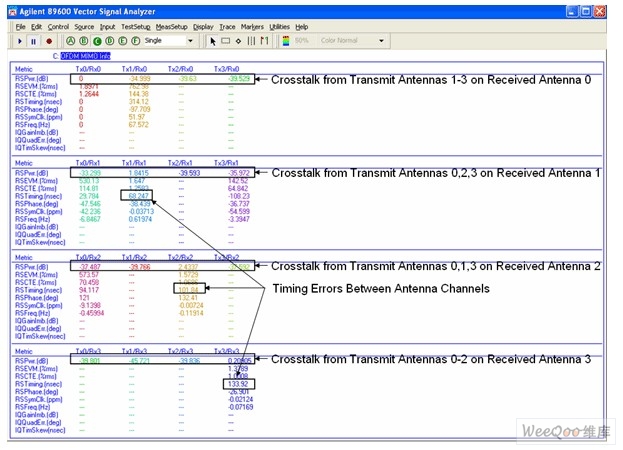Minimize the Vector Signal Analyzer window
623x450 pixels.
pyautogui.click(x=572, y=12)
